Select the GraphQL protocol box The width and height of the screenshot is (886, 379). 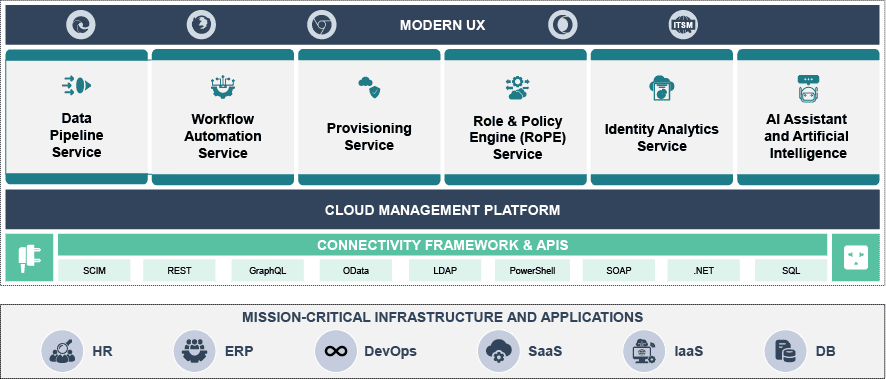point(268,271)
